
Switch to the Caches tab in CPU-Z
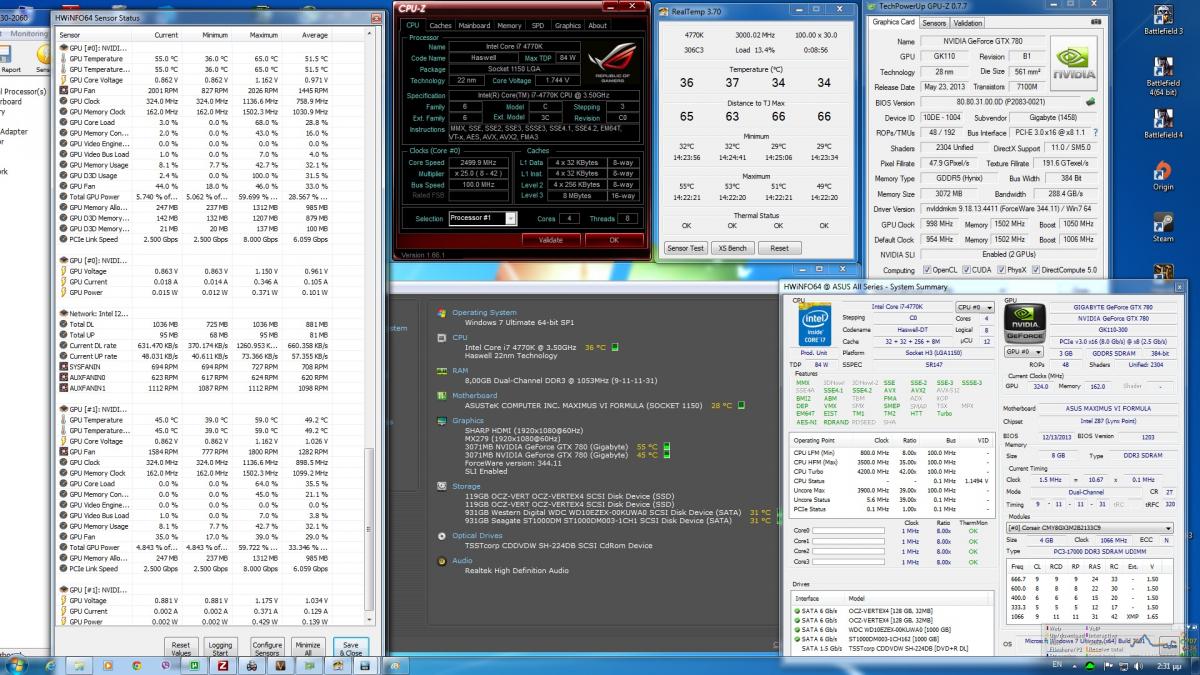tap(440, 26)
